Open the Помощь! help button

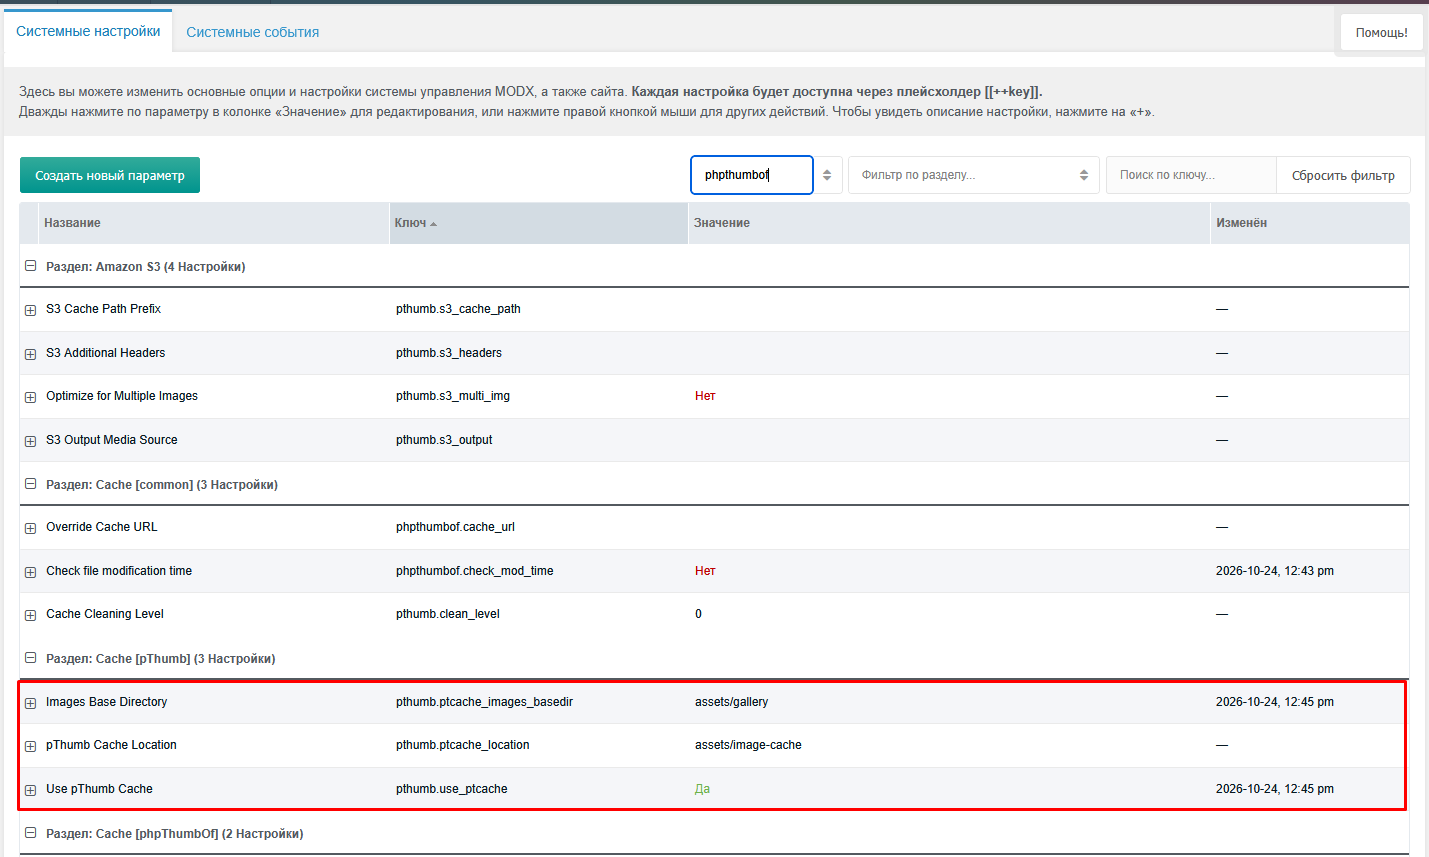[1381, 32]
